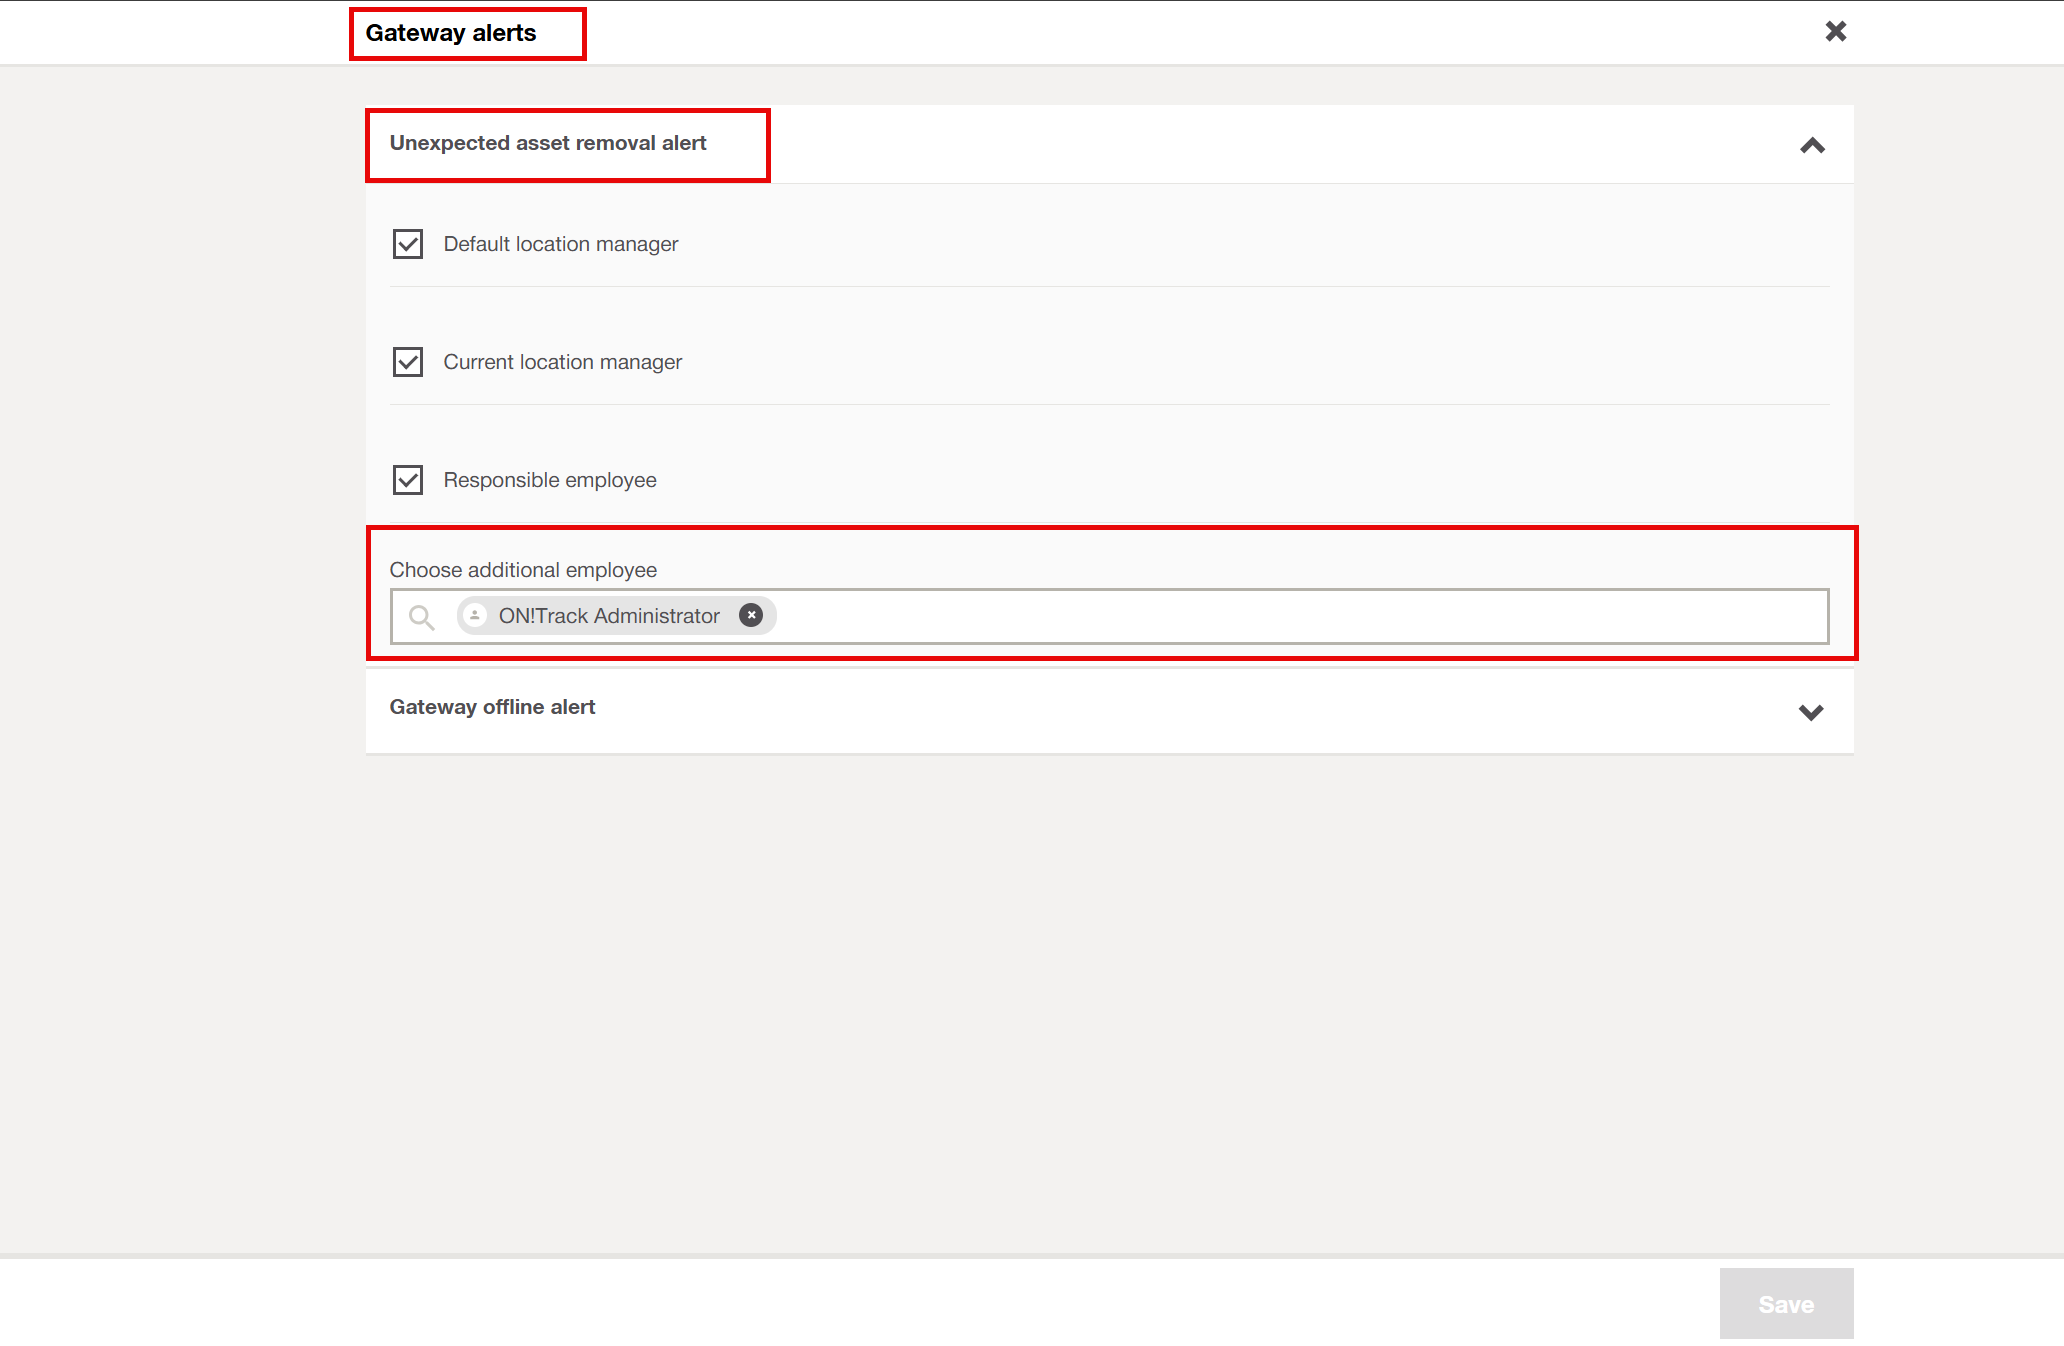Click the Gateway alerts dialog title
Viewport: 2064px width, 1346px height.
tap(451, 33)
